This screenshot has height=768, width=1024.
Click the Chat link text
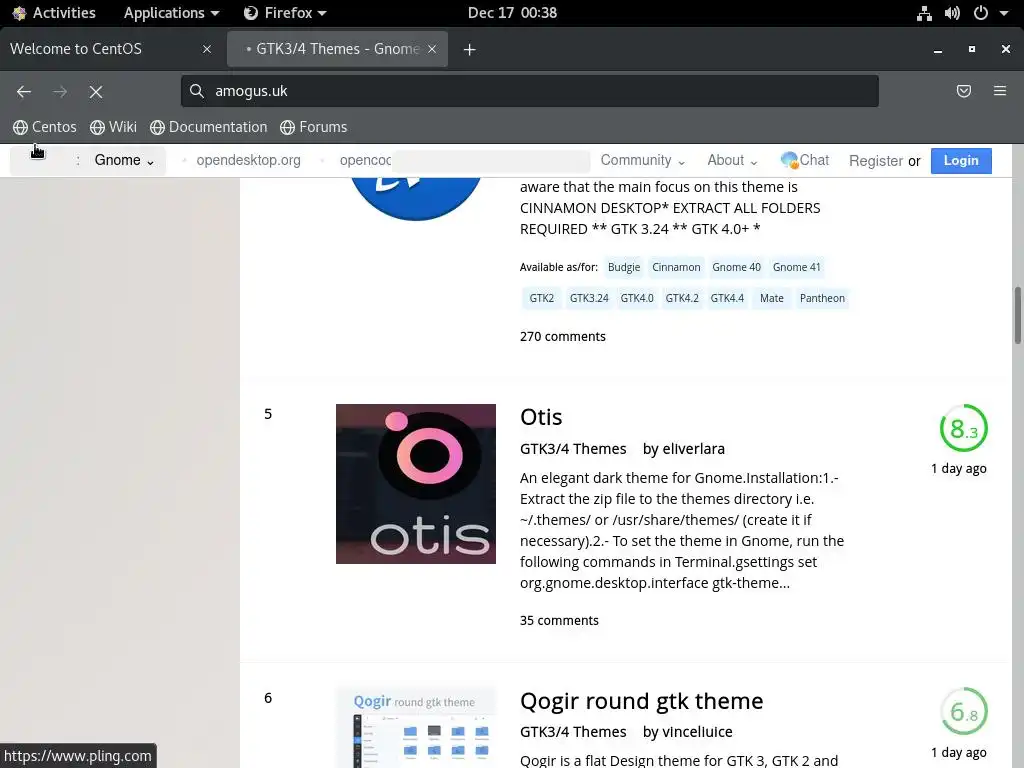click(x=814, y=160)
